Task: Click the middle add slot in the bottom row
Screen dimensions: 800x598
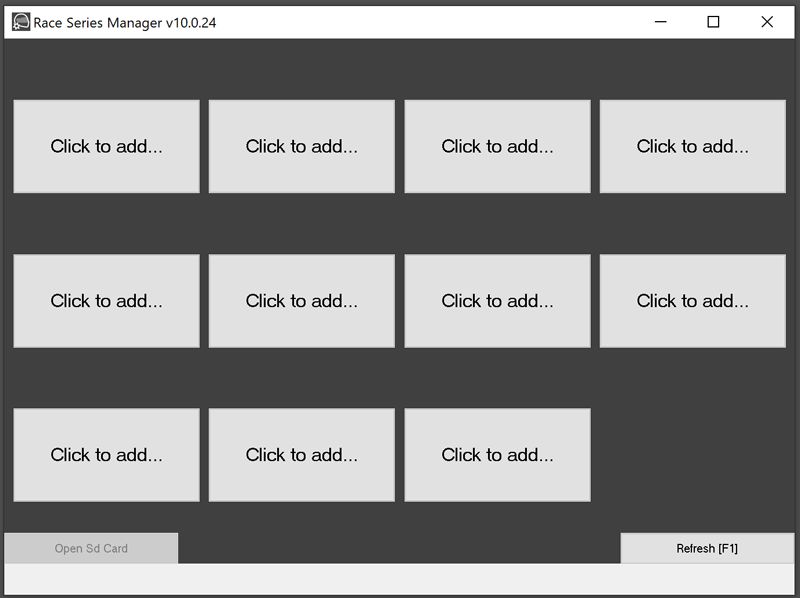Action: point(301,454)
